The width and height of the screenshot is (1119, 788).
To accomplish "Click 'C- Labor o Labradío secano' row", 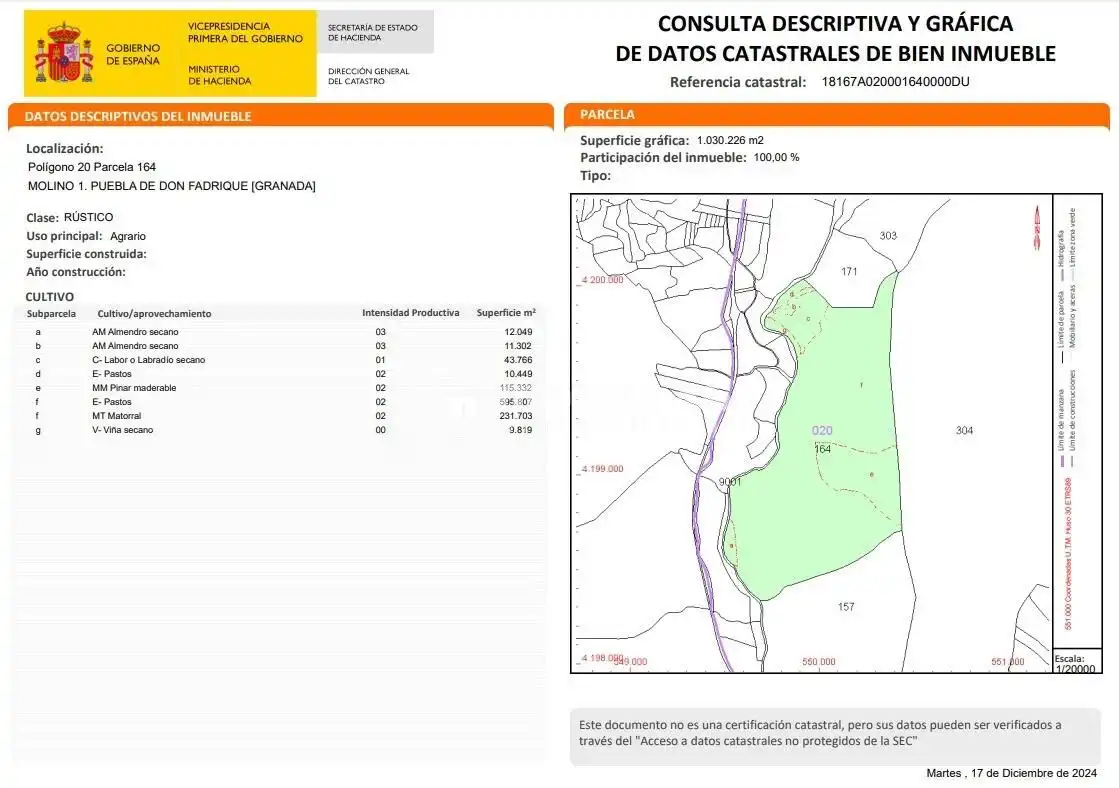I will coord(148,360).
